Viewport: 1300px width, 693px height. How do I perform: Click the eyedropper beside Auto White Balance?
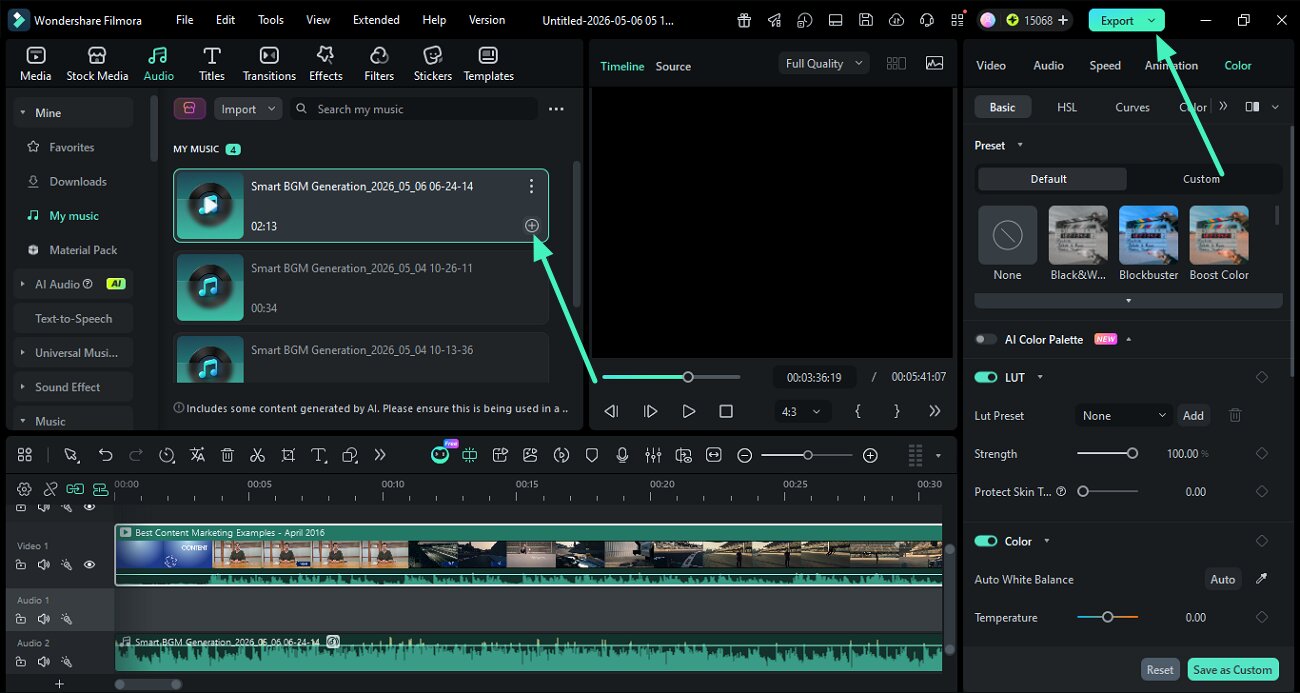point(1261,579)
